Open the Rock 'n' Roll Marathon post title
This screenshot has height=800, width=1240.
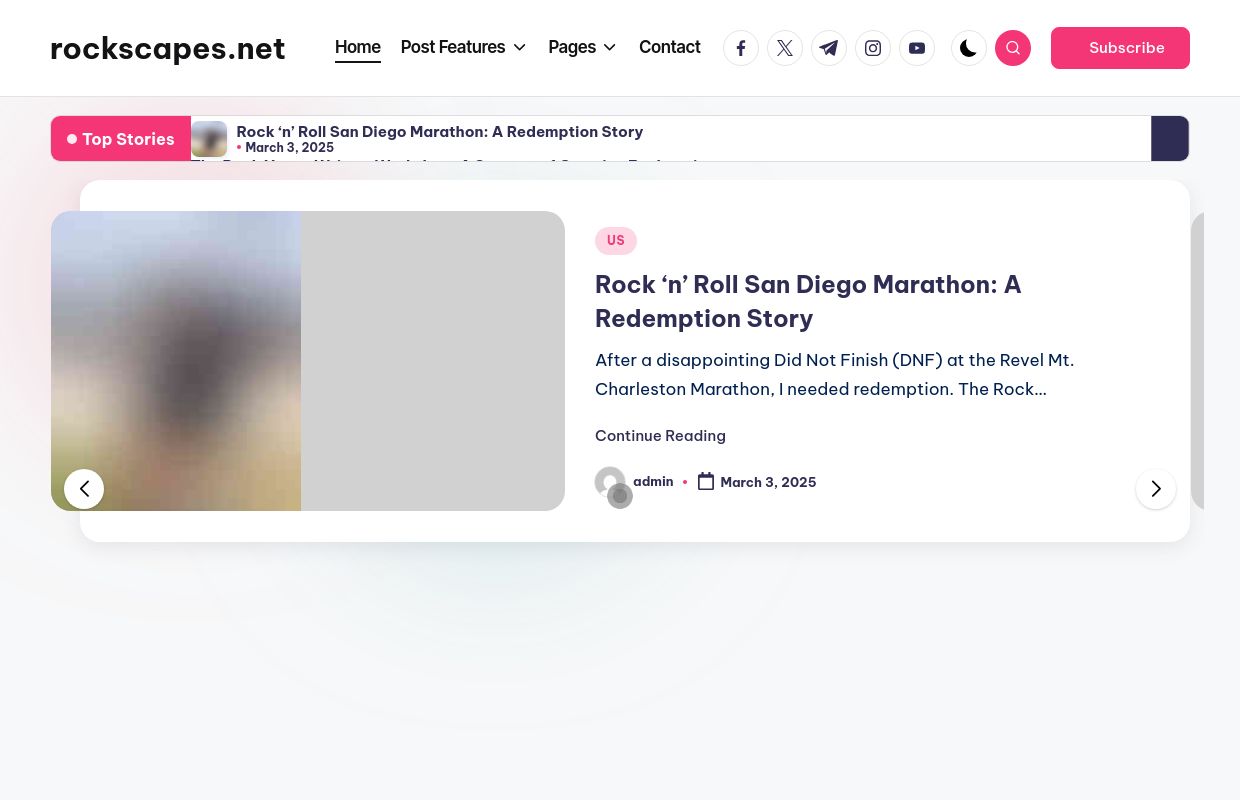808,301
